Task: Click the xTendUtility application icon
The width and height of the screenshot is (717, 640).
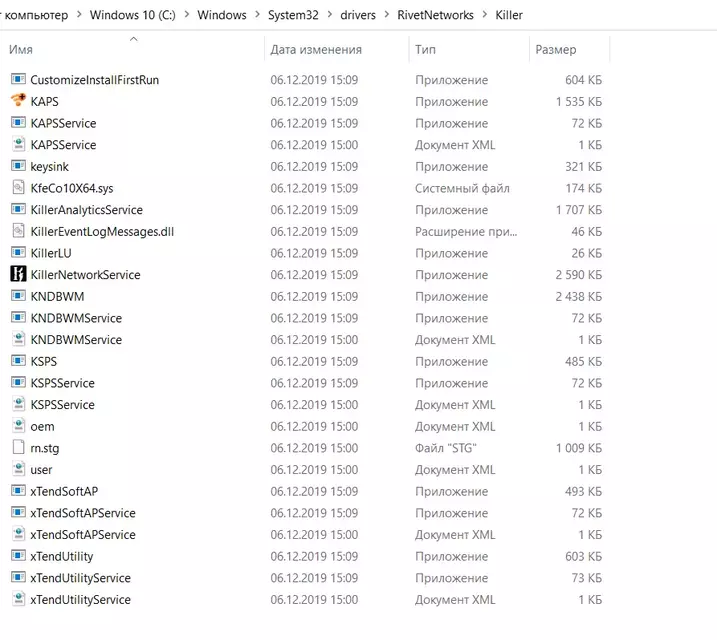Action: [18, 556]
